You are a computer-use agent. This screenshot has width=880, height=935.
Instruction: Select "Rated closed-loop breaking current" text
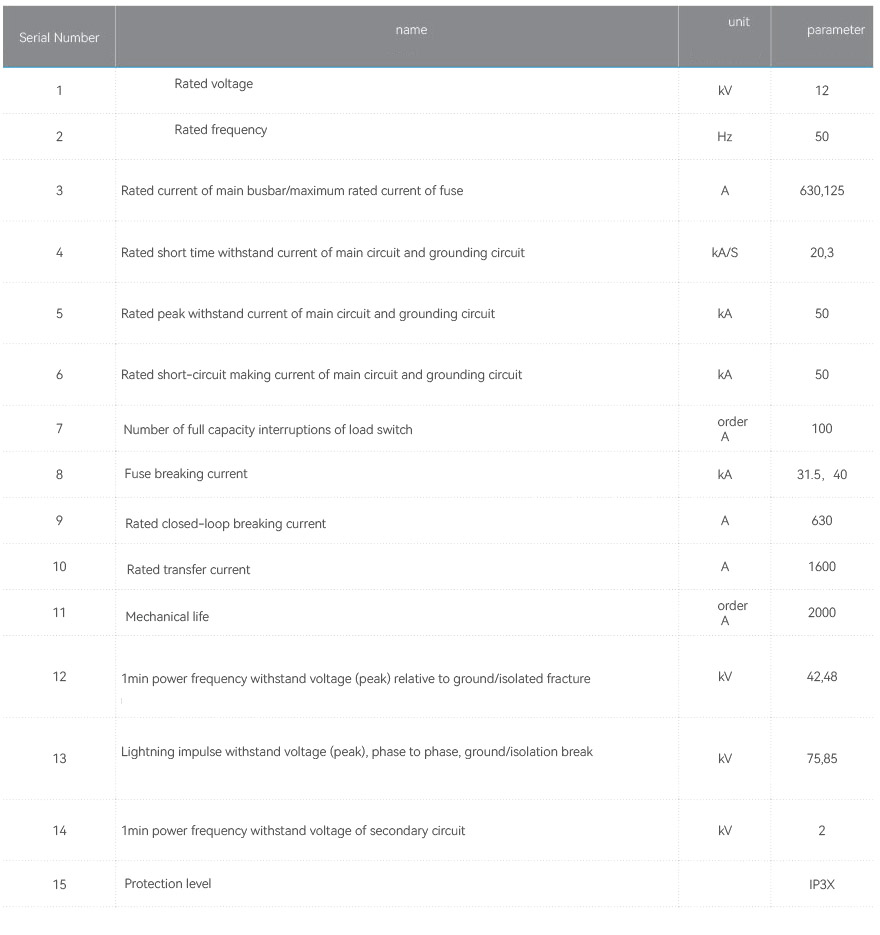click(x=225, y=524)
